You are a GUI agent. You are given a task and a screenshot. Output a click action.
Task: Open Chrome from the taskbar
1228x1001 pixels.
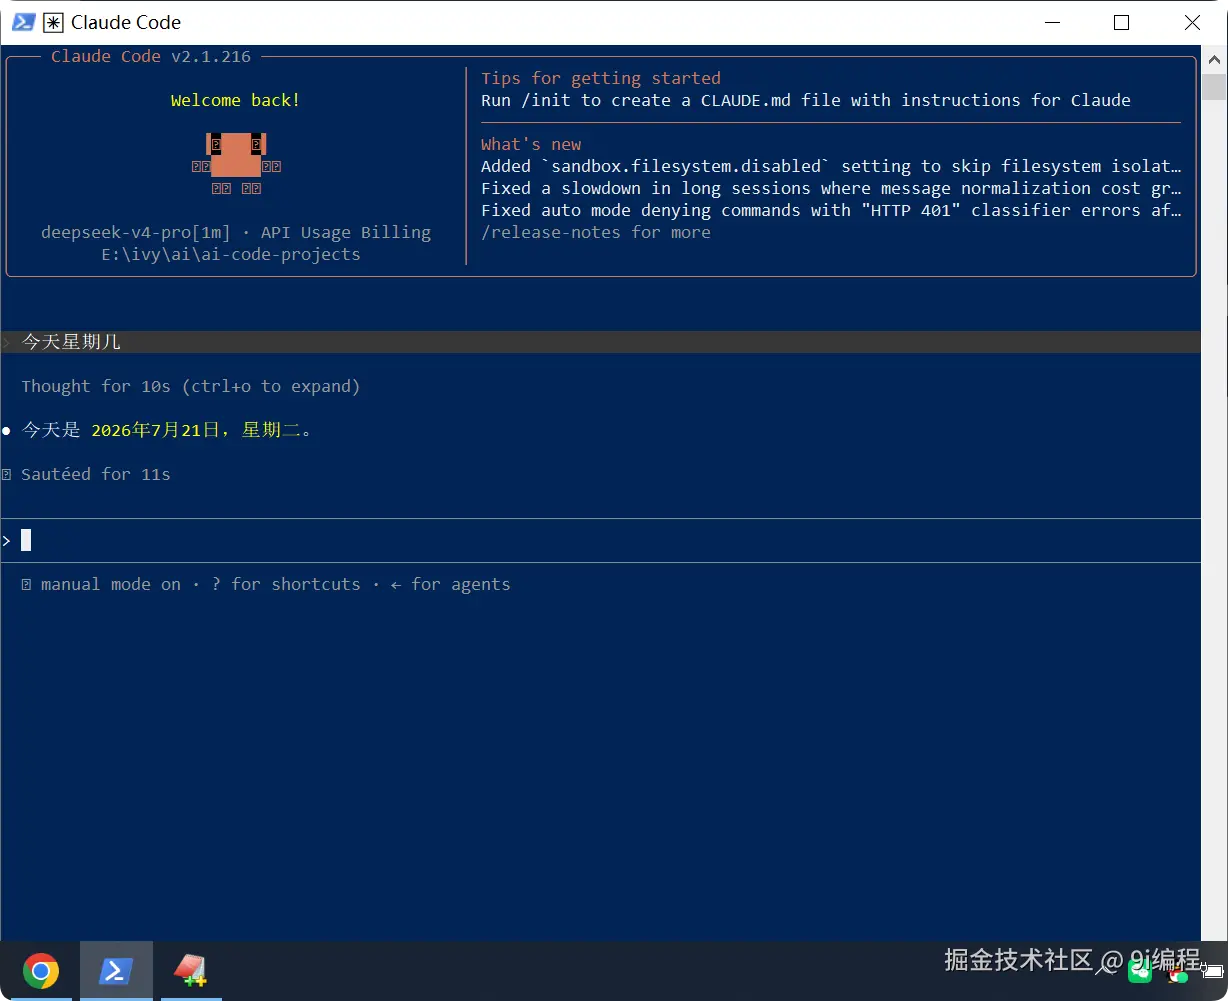[x=41, y=970]
